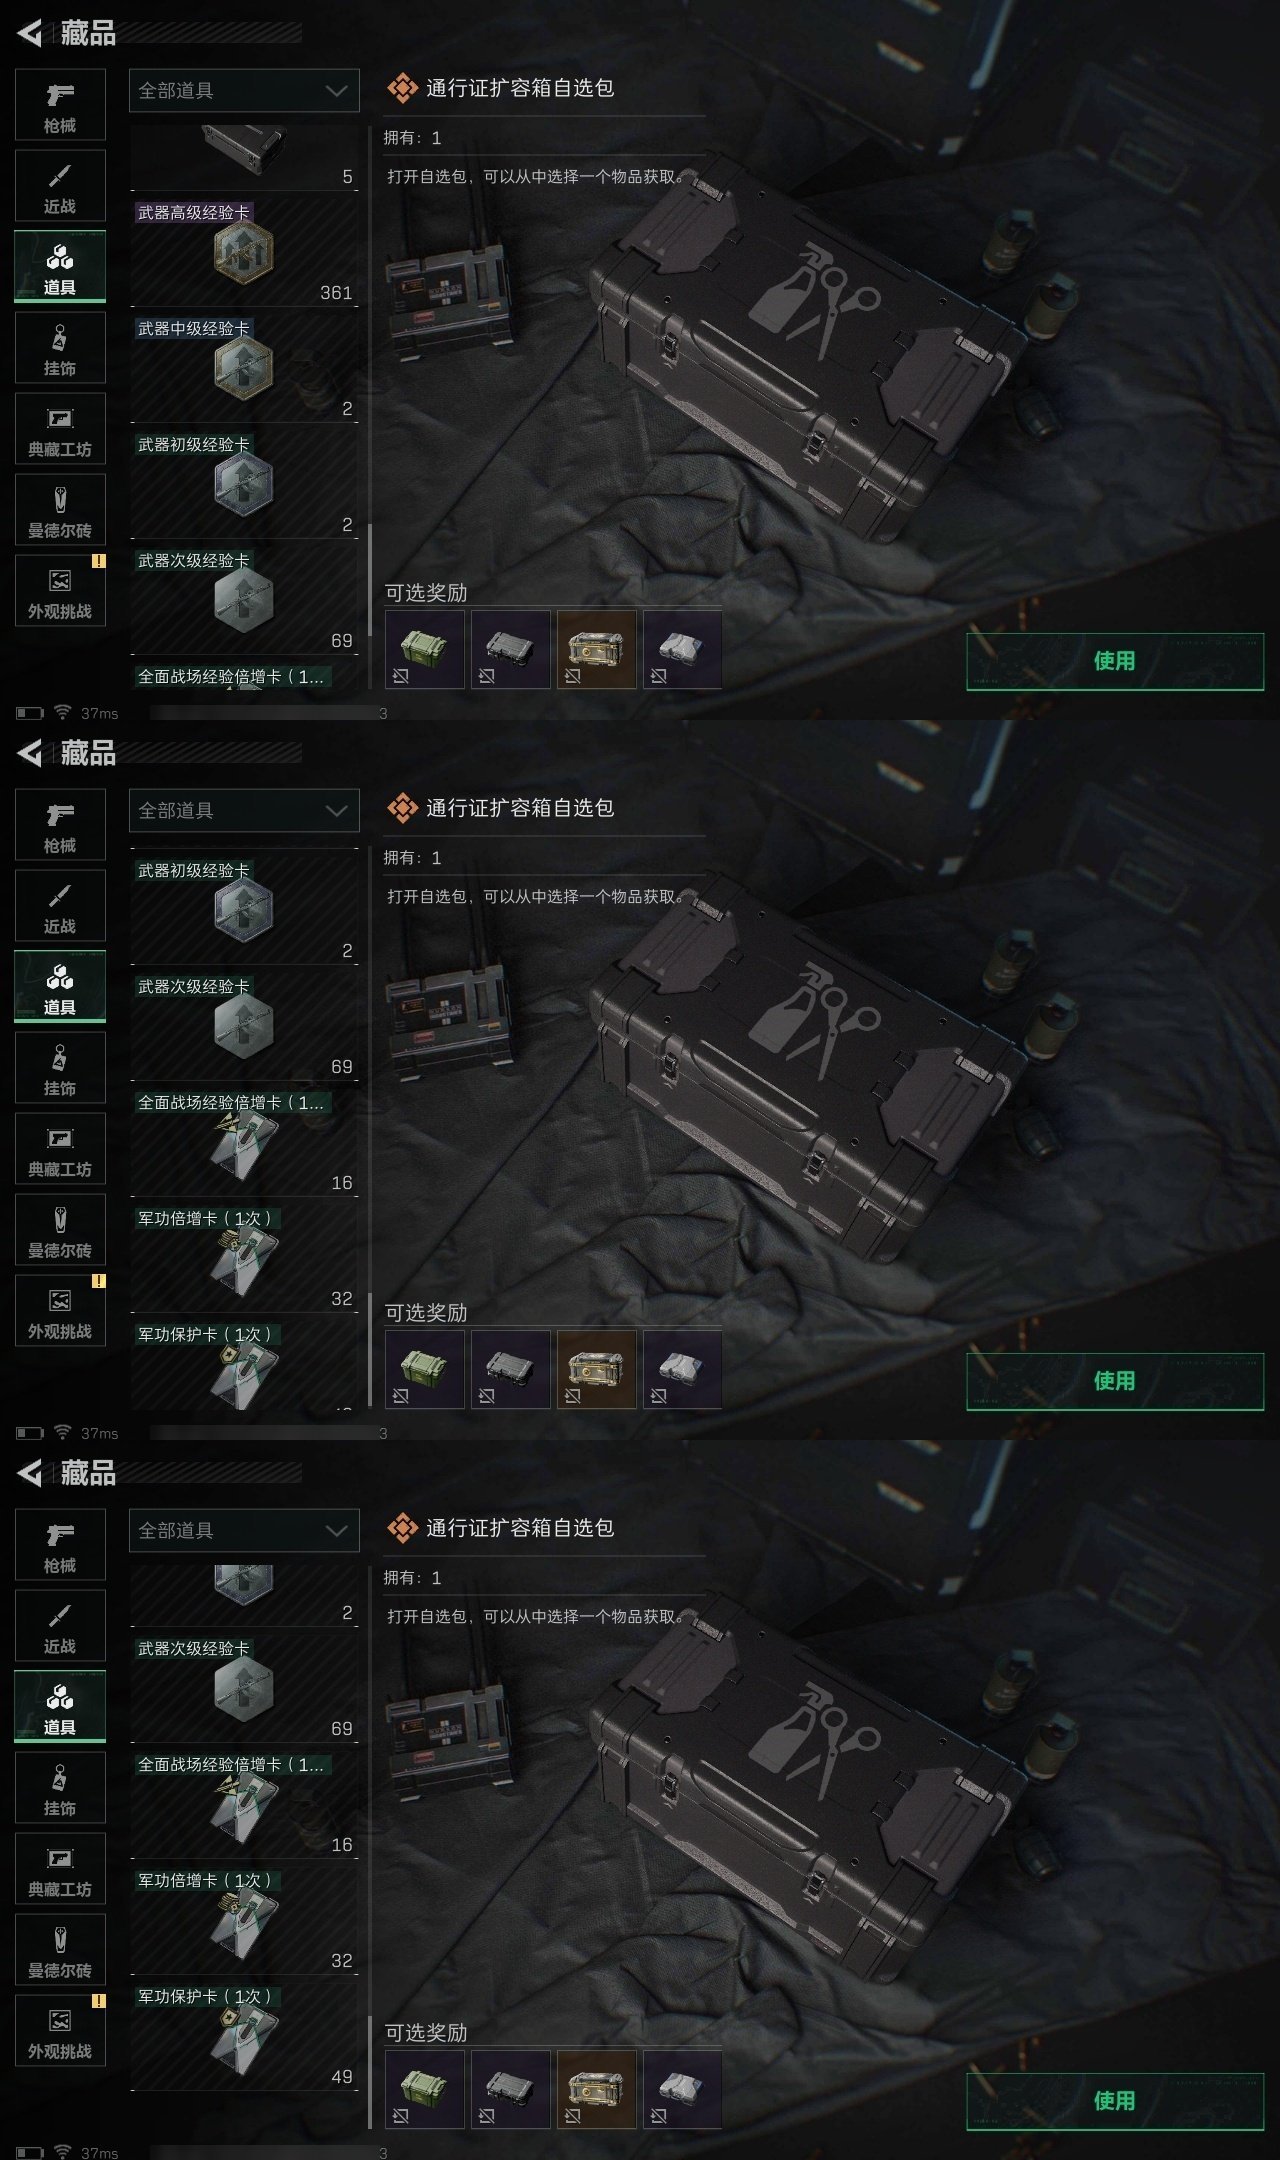The image size is (1280, 2160).
Task: Switch to the 道具 tab in second screenshot
Action: click(x=60, y=987)
